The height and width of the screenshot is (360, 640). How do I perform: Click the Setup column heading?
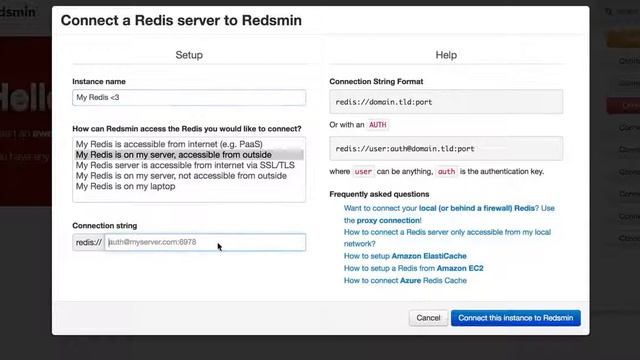pyautogui.click(x=189, y=55)
